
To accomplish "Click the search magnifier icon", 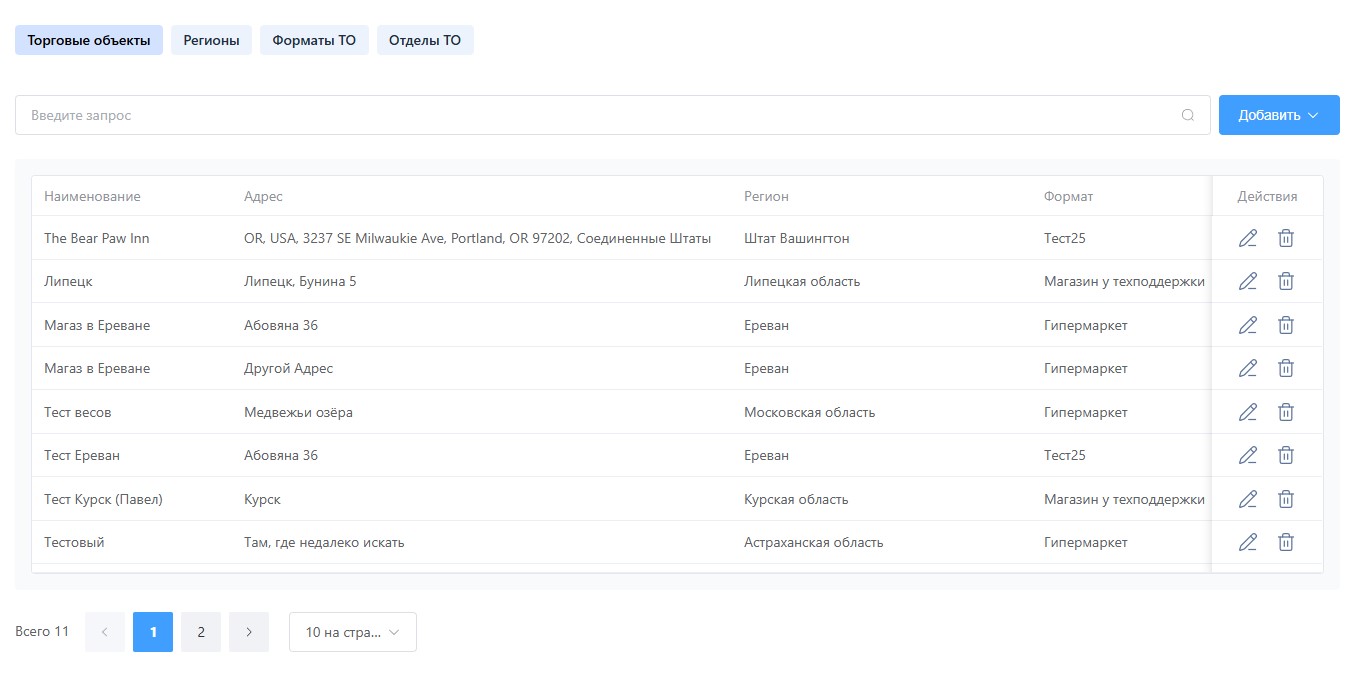I will click(1188, 115).
